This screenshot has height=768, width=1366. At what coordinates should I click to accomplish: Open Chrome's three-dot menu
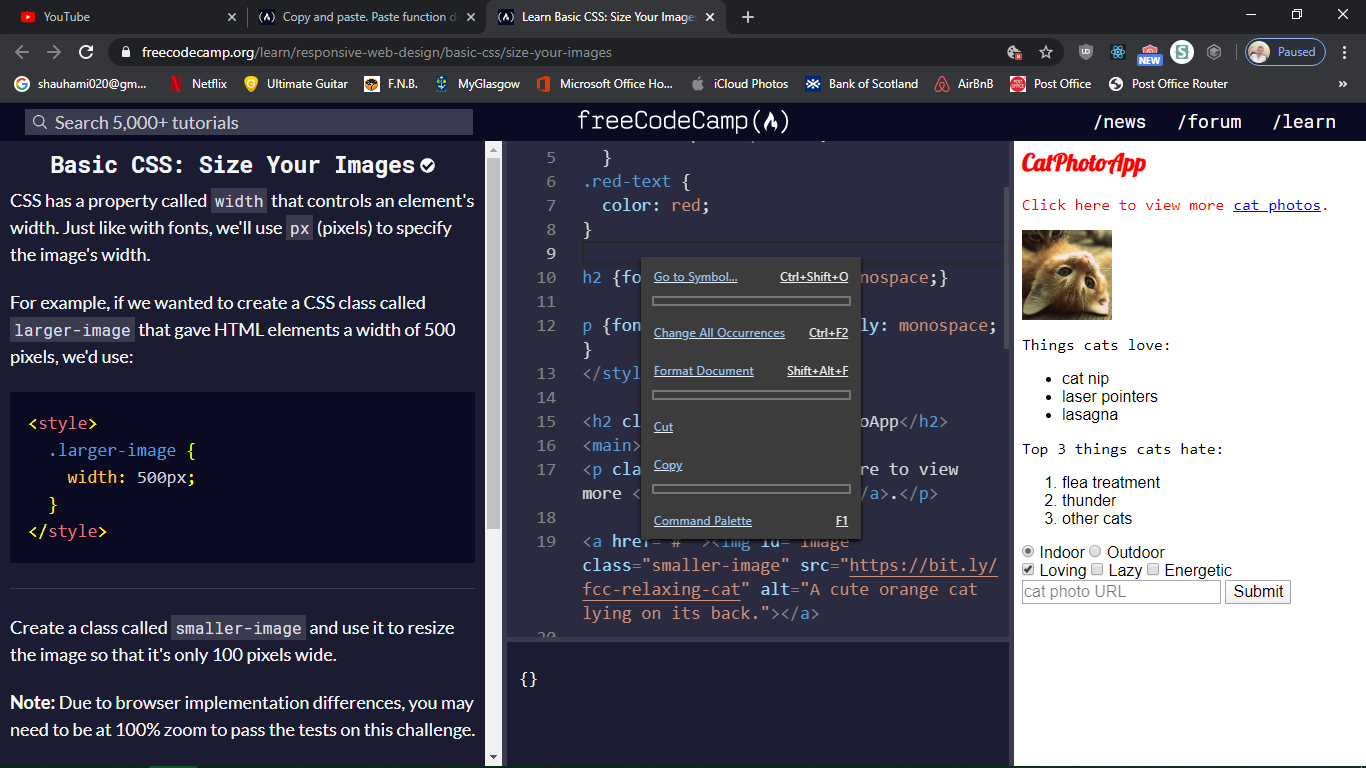point(1345,52)
